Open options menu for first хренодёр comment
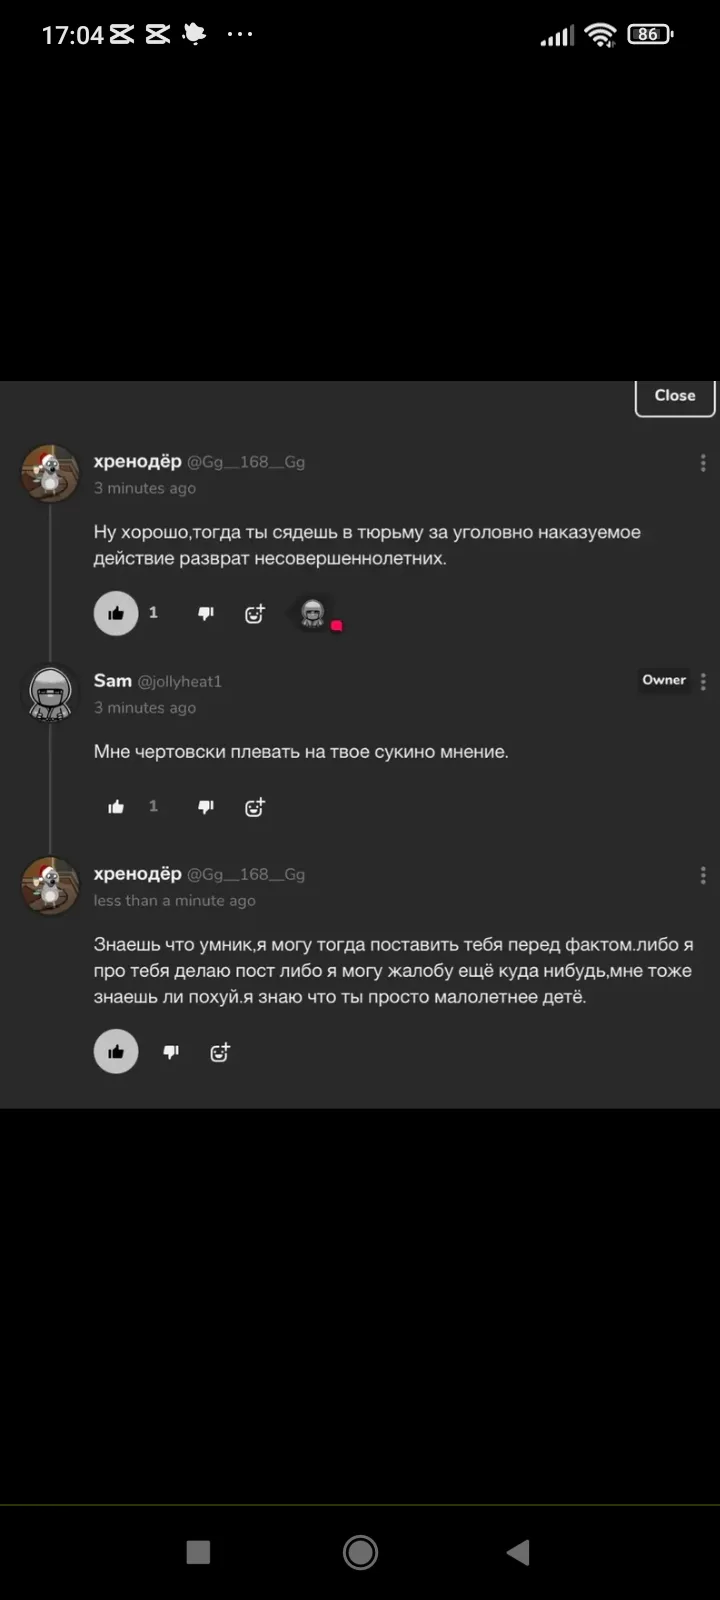 703,463
